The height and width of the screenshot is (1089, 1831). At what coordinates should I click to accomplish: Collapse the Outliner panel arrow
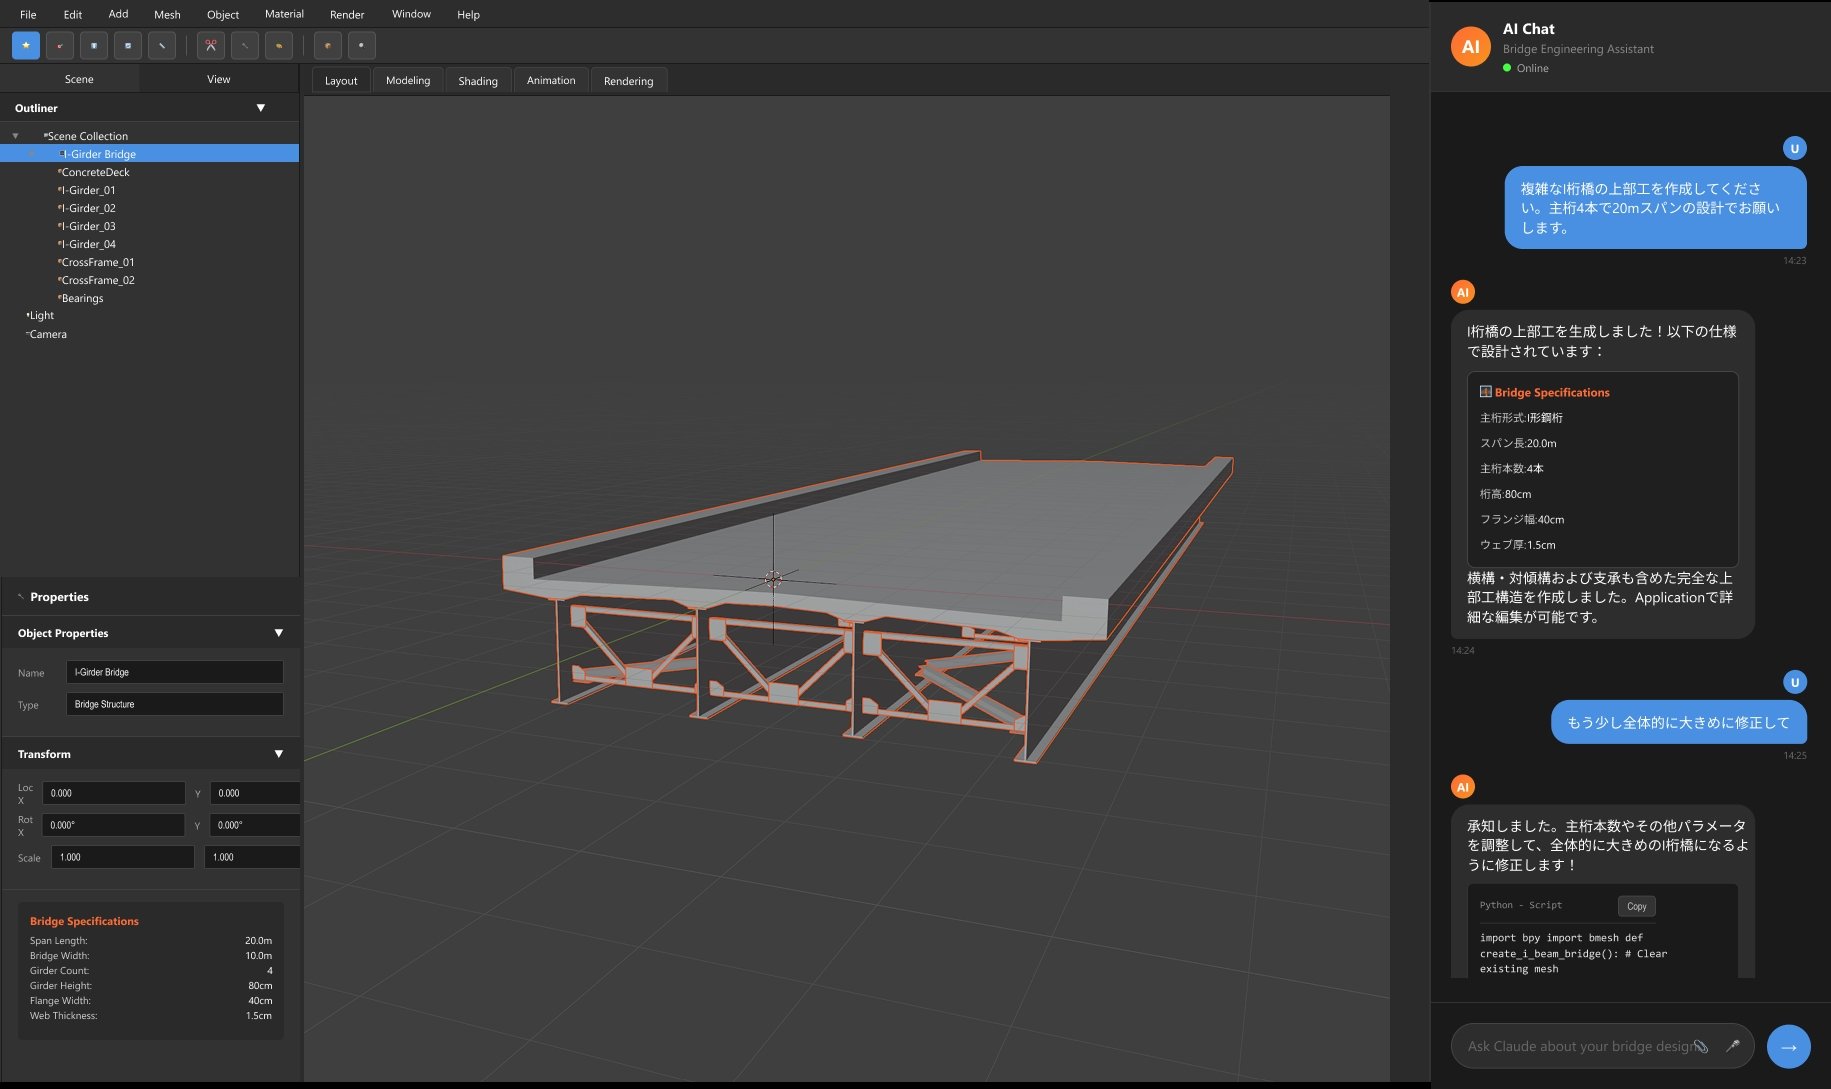(260, 108)
